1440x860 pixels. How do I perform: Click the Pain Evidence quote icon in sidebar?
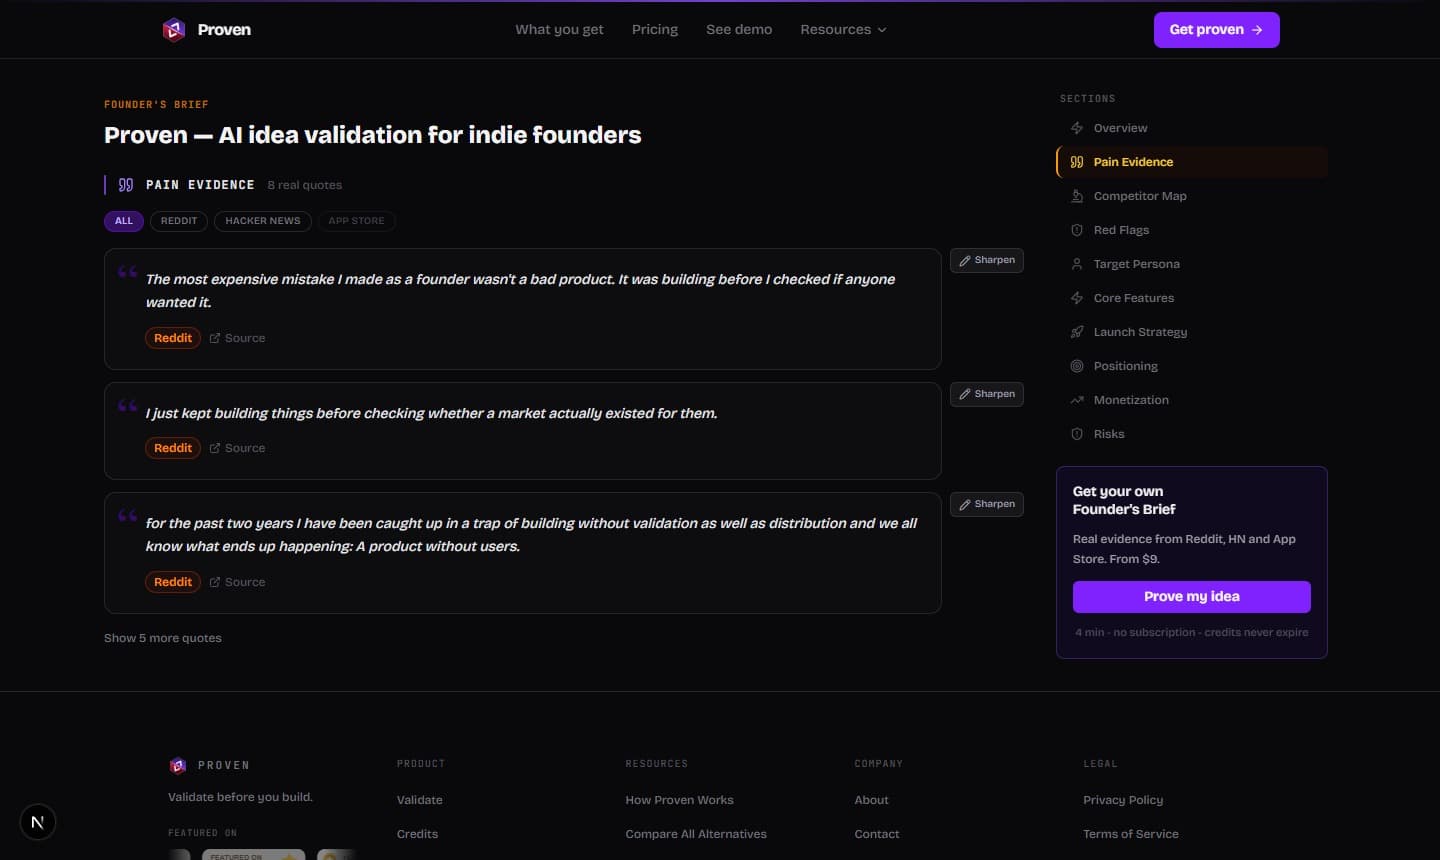pyautogui.click(x=1077, y=162)
